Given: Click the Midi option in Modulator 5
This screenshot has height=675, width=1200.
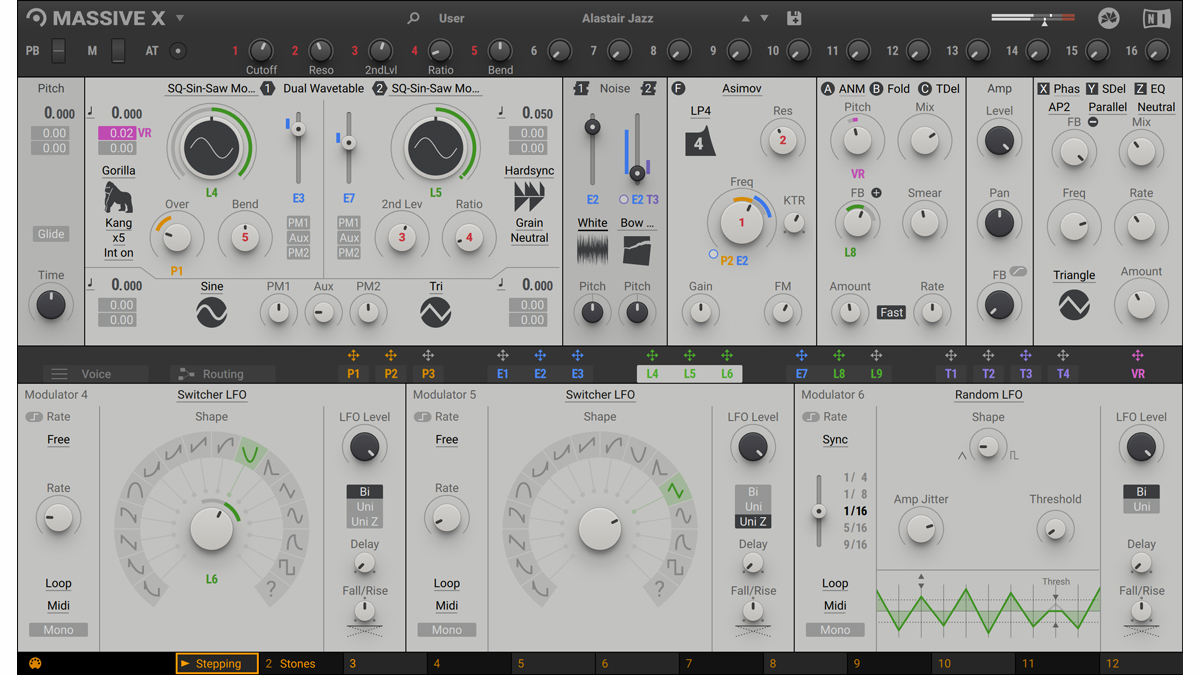Looking at the screenshot, I should click(x=447, y=606).
